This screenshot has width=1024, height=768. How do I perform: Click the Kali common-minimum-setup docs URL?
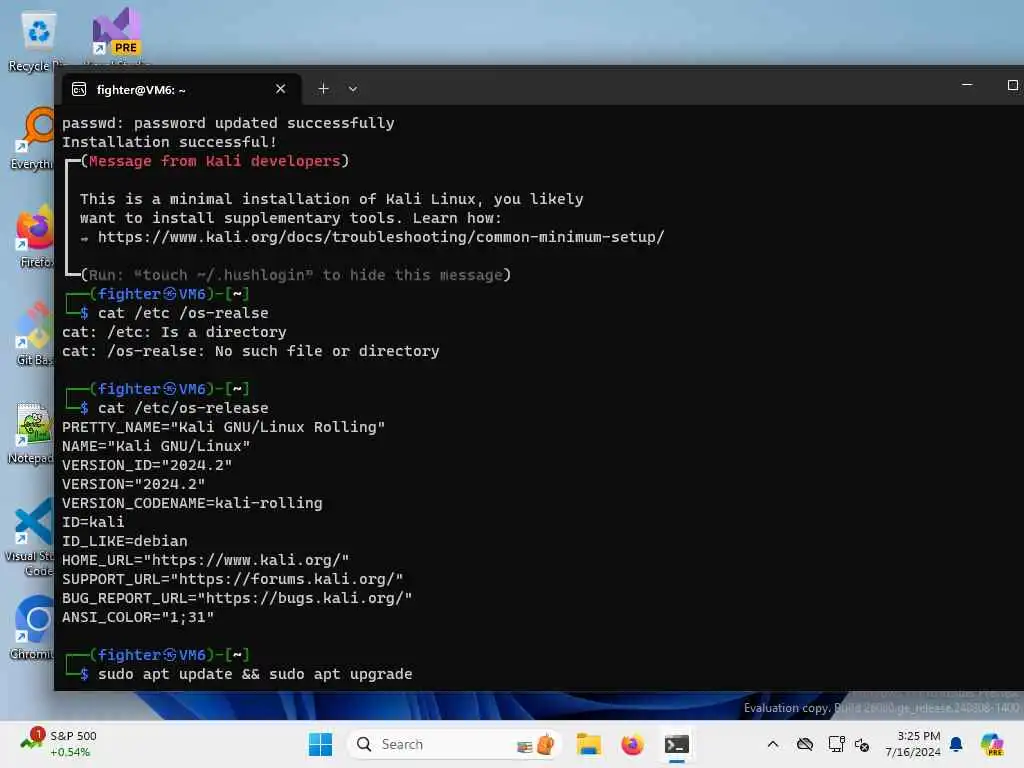[381, 237]
